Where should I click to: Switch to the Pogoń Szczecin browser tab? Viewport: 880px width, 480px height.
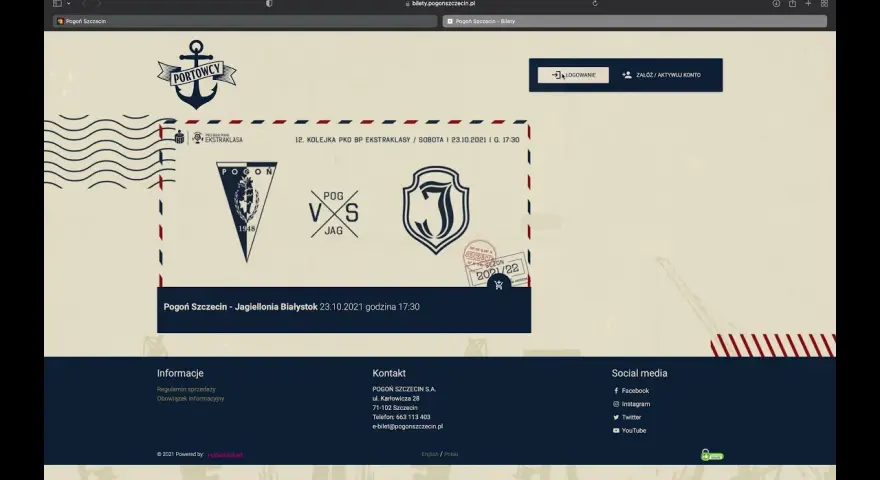point(245,21)
